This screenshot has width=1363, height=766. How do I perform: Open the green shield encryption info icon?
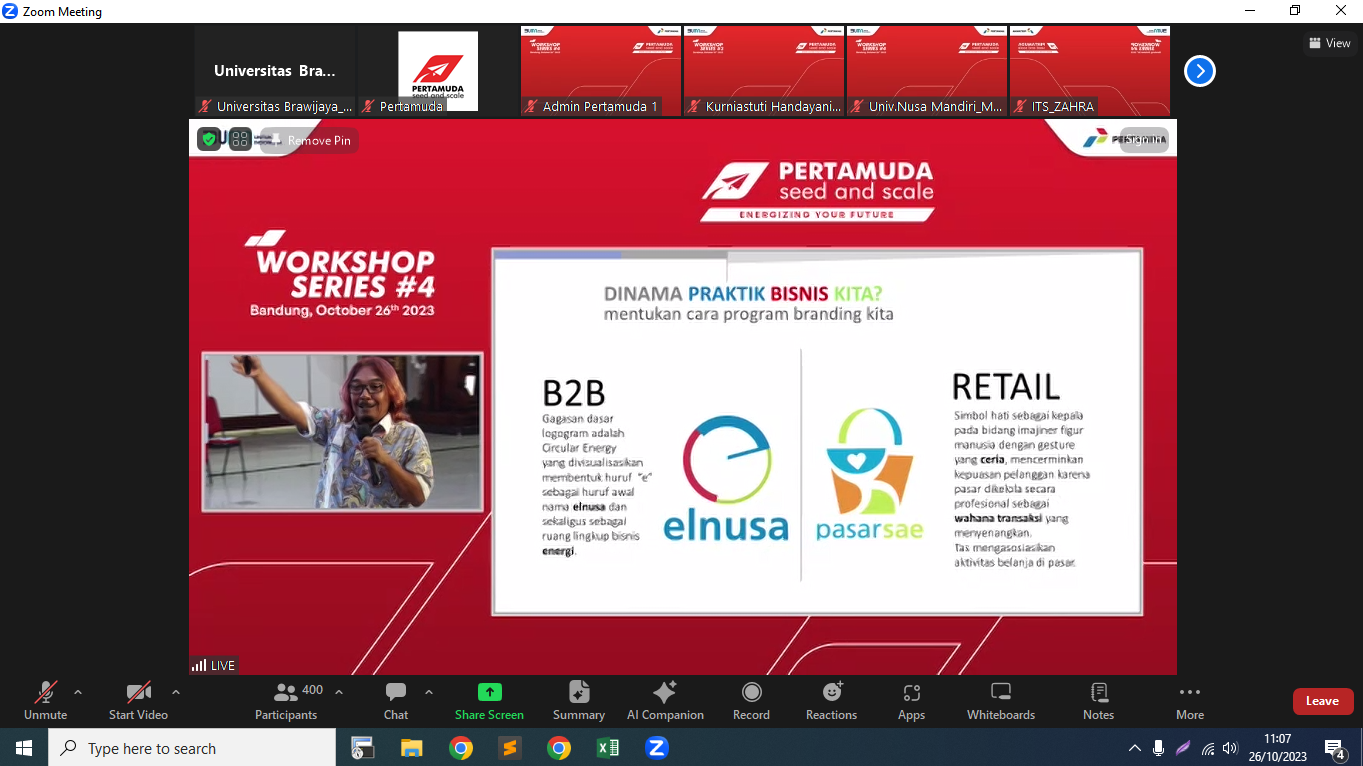point(209,139)
